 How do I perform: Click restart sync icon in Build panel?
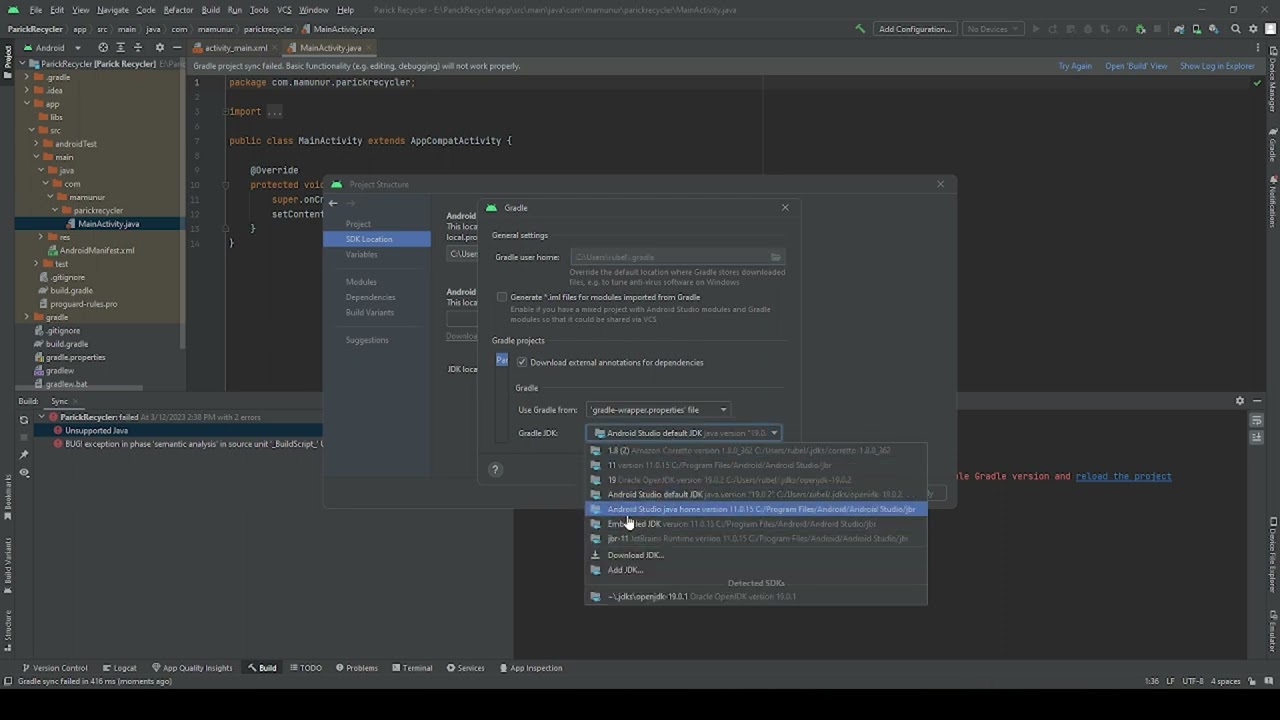point(24,420)
